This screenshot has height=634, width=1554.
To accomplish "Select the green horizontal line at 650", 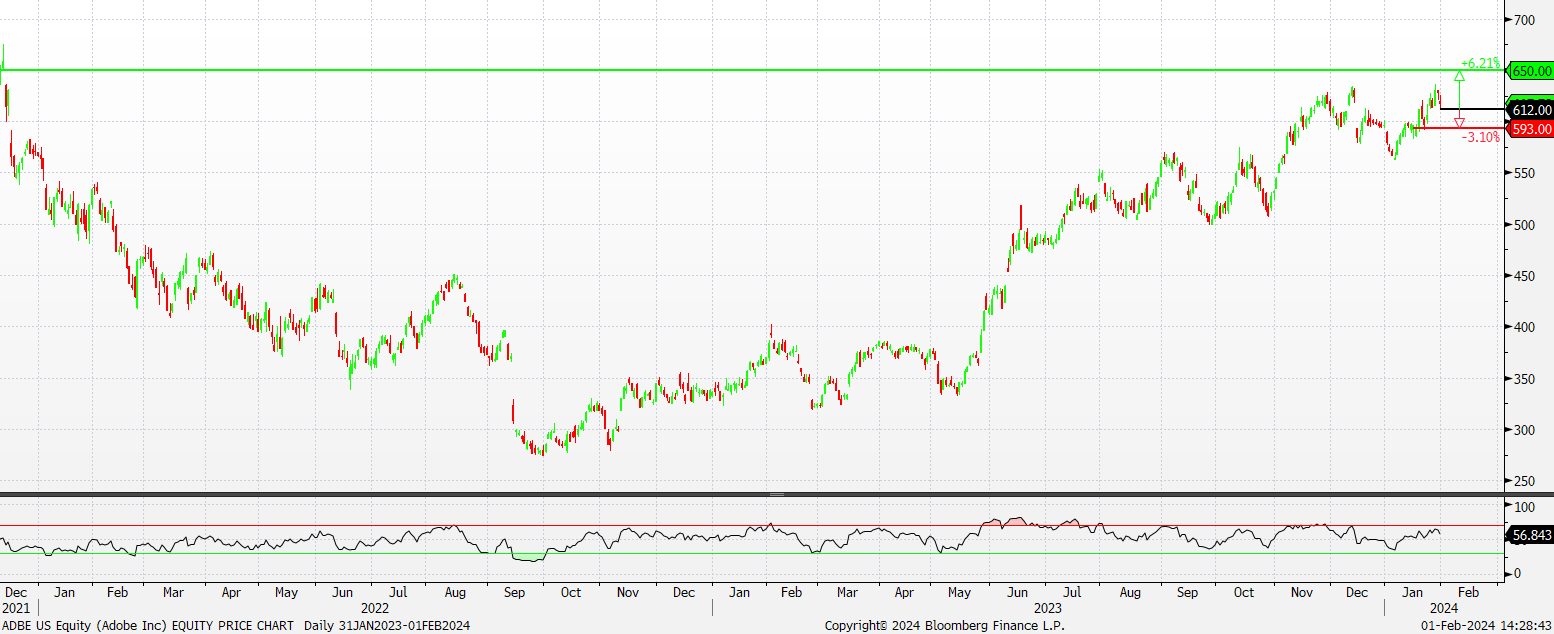I will 700,70.
